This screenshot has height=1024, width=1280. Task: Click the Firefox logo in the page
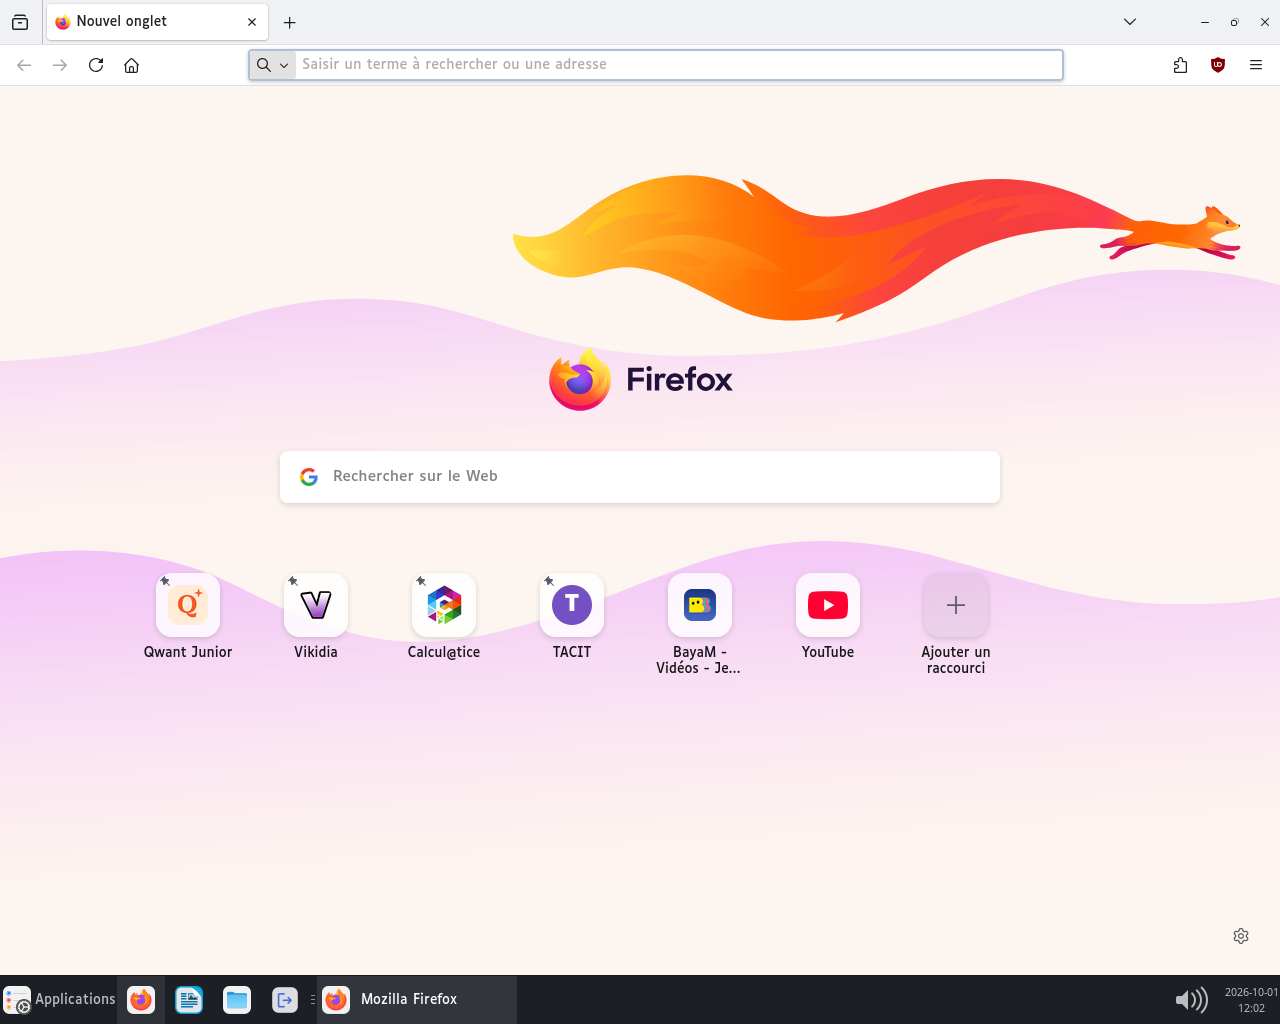[640, 380]
